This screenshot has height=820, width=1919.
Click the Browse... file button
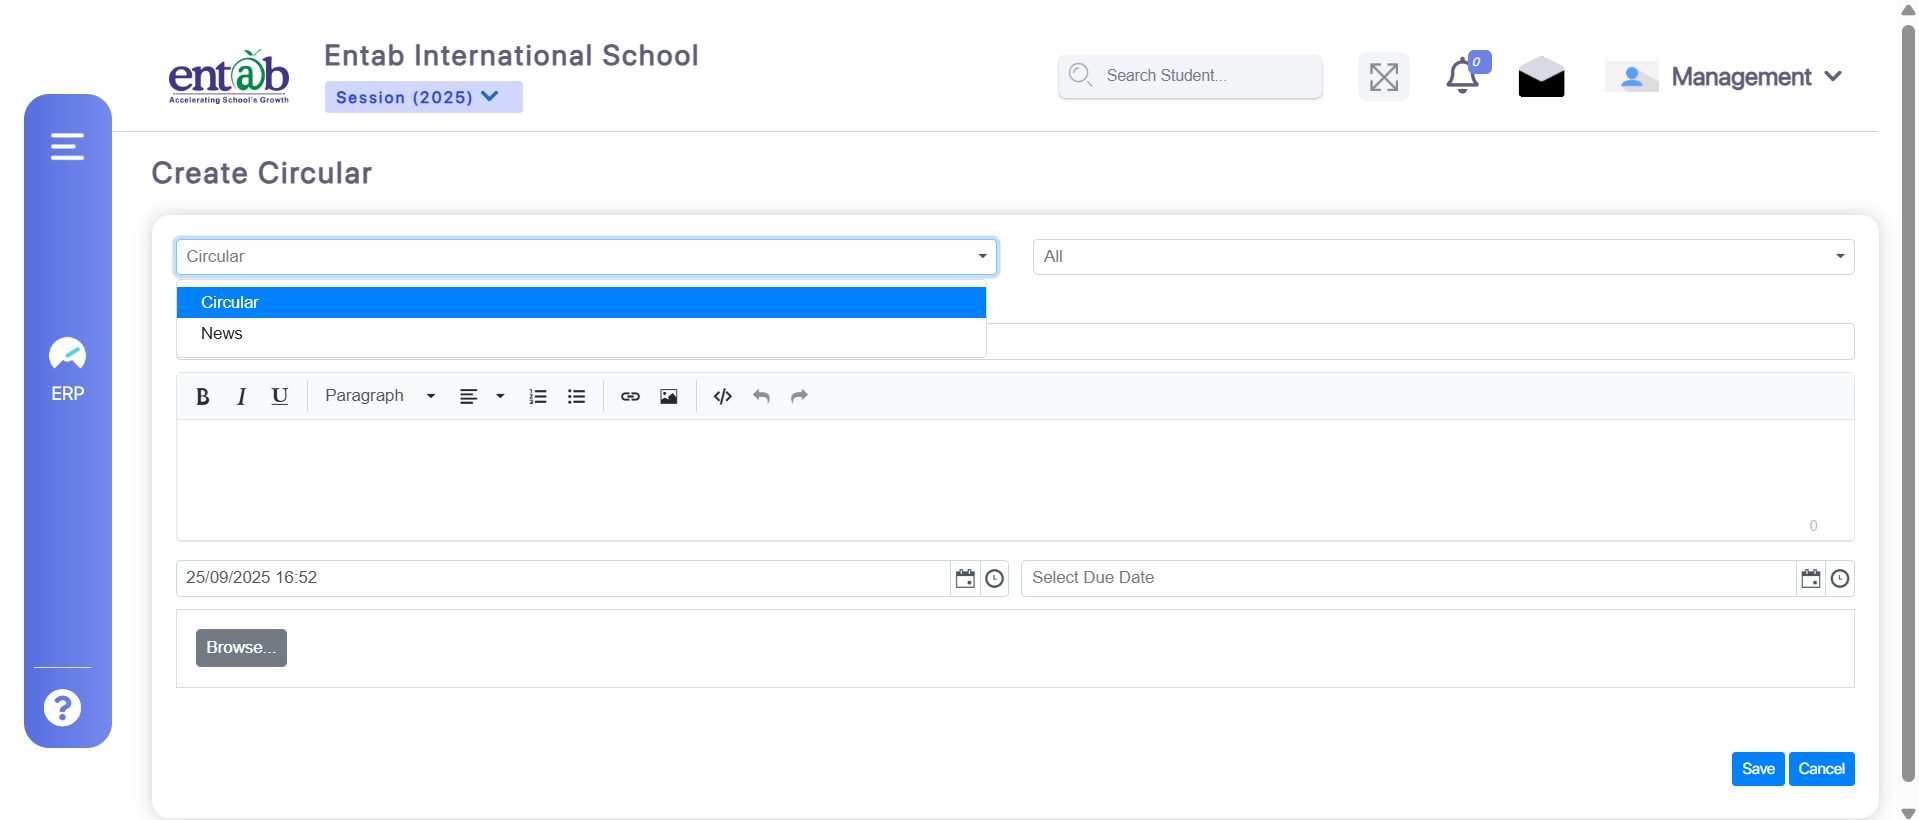click(241, 648)
